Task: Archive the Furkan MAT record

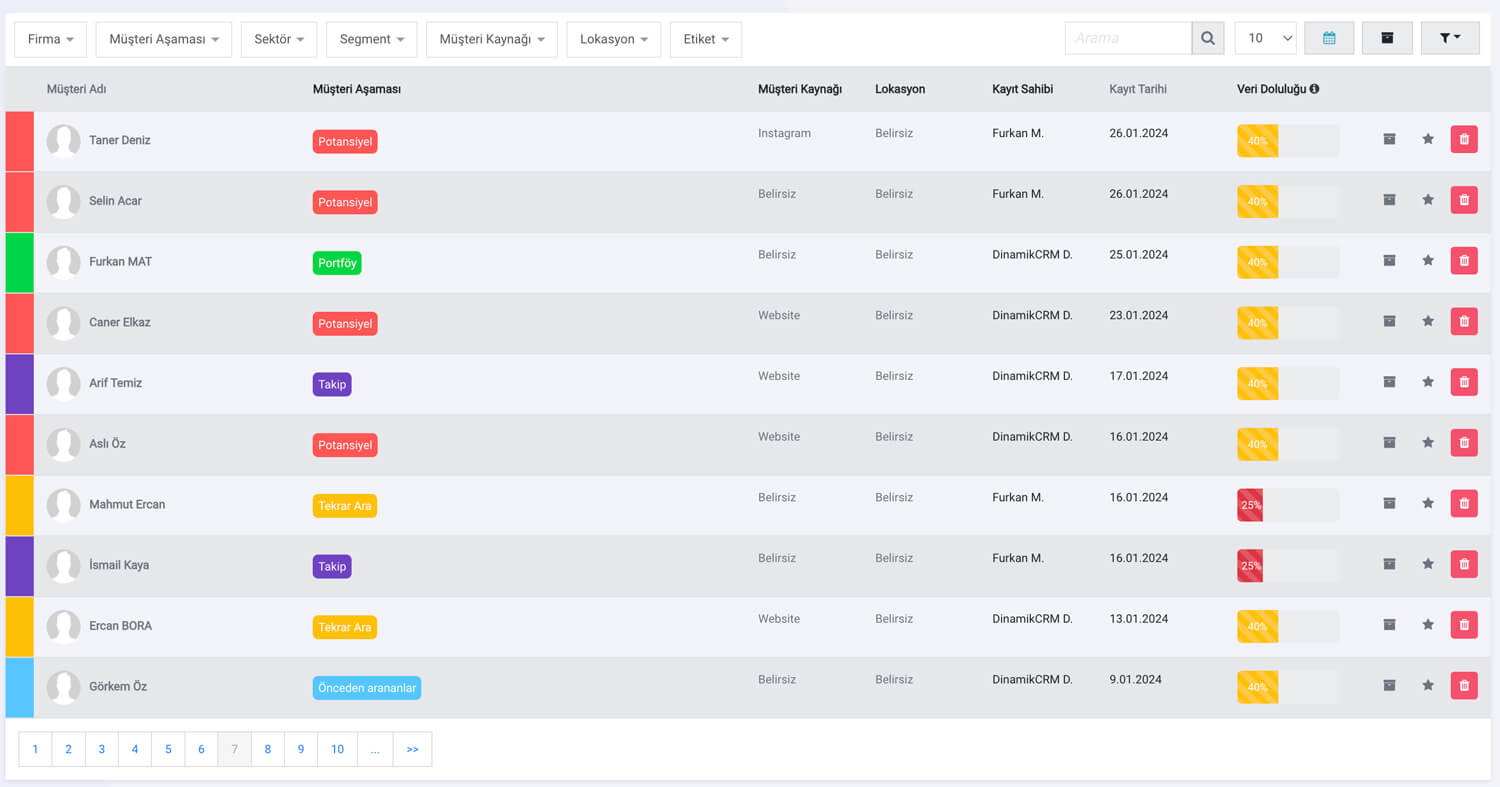Action: pos(1389,260)
